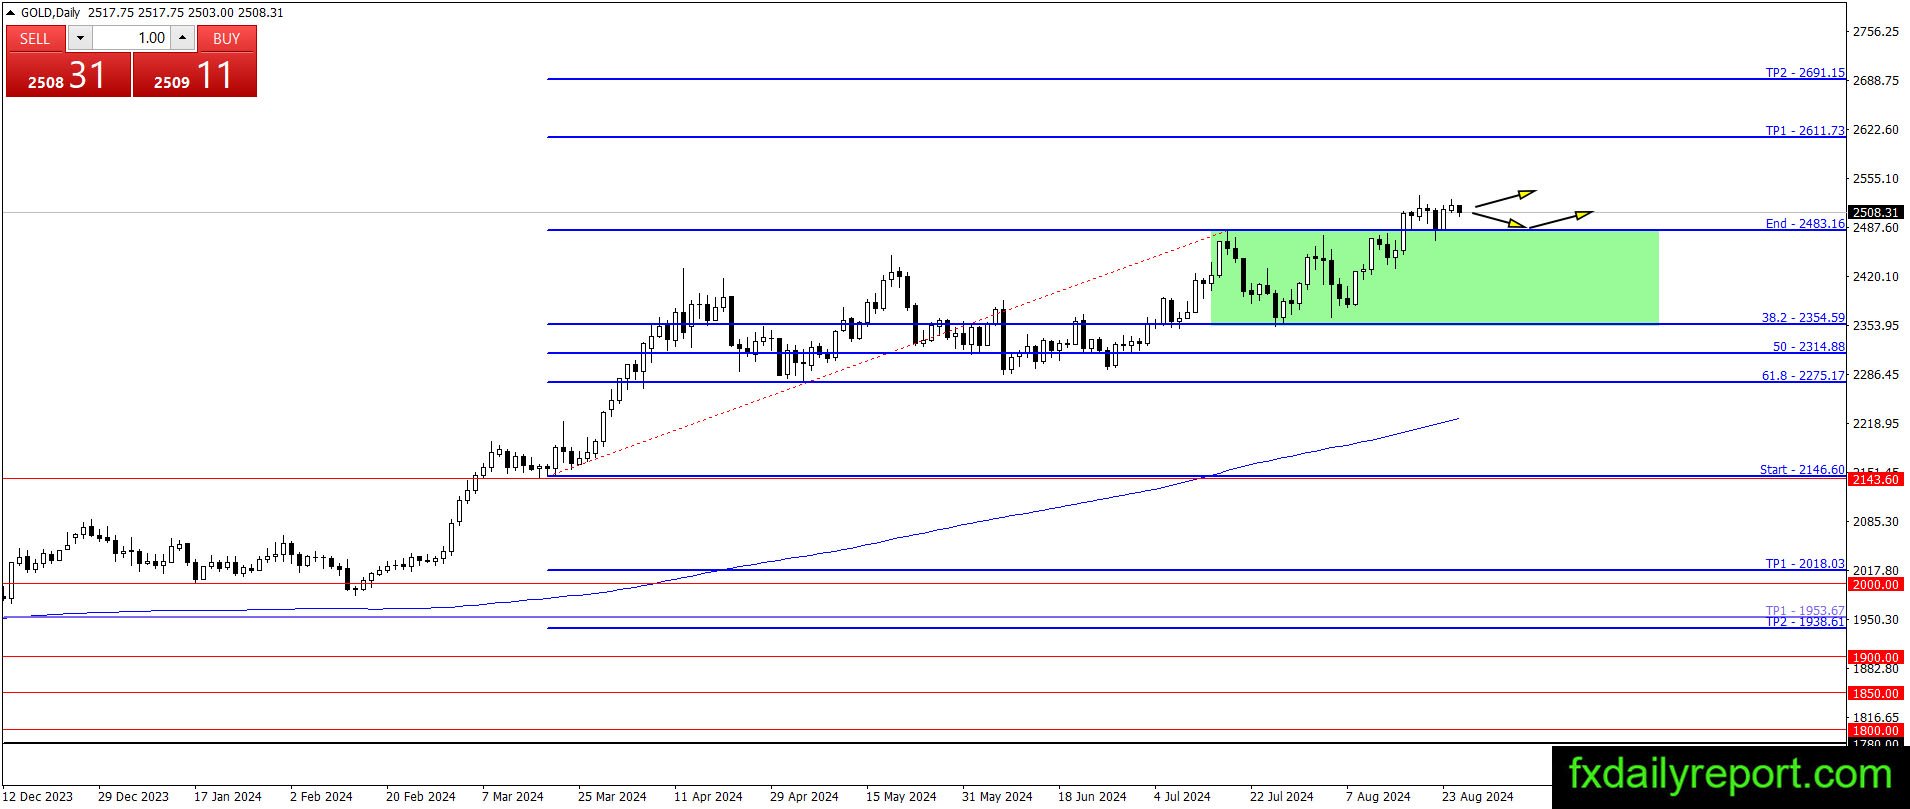
Task: Click the 38.2 - 2354.59 retracement label
Action: [1803, 318]
